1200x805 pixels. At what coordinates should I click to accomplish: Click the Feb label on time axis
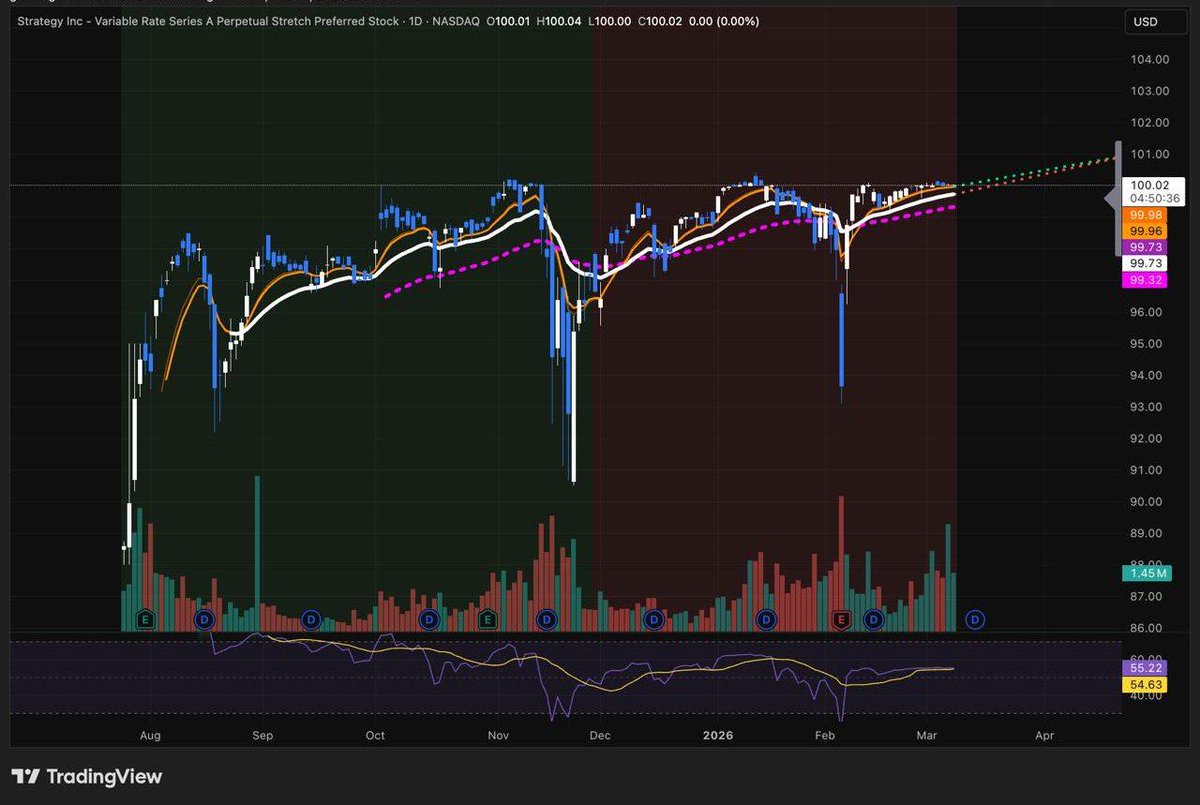[825, 735]
